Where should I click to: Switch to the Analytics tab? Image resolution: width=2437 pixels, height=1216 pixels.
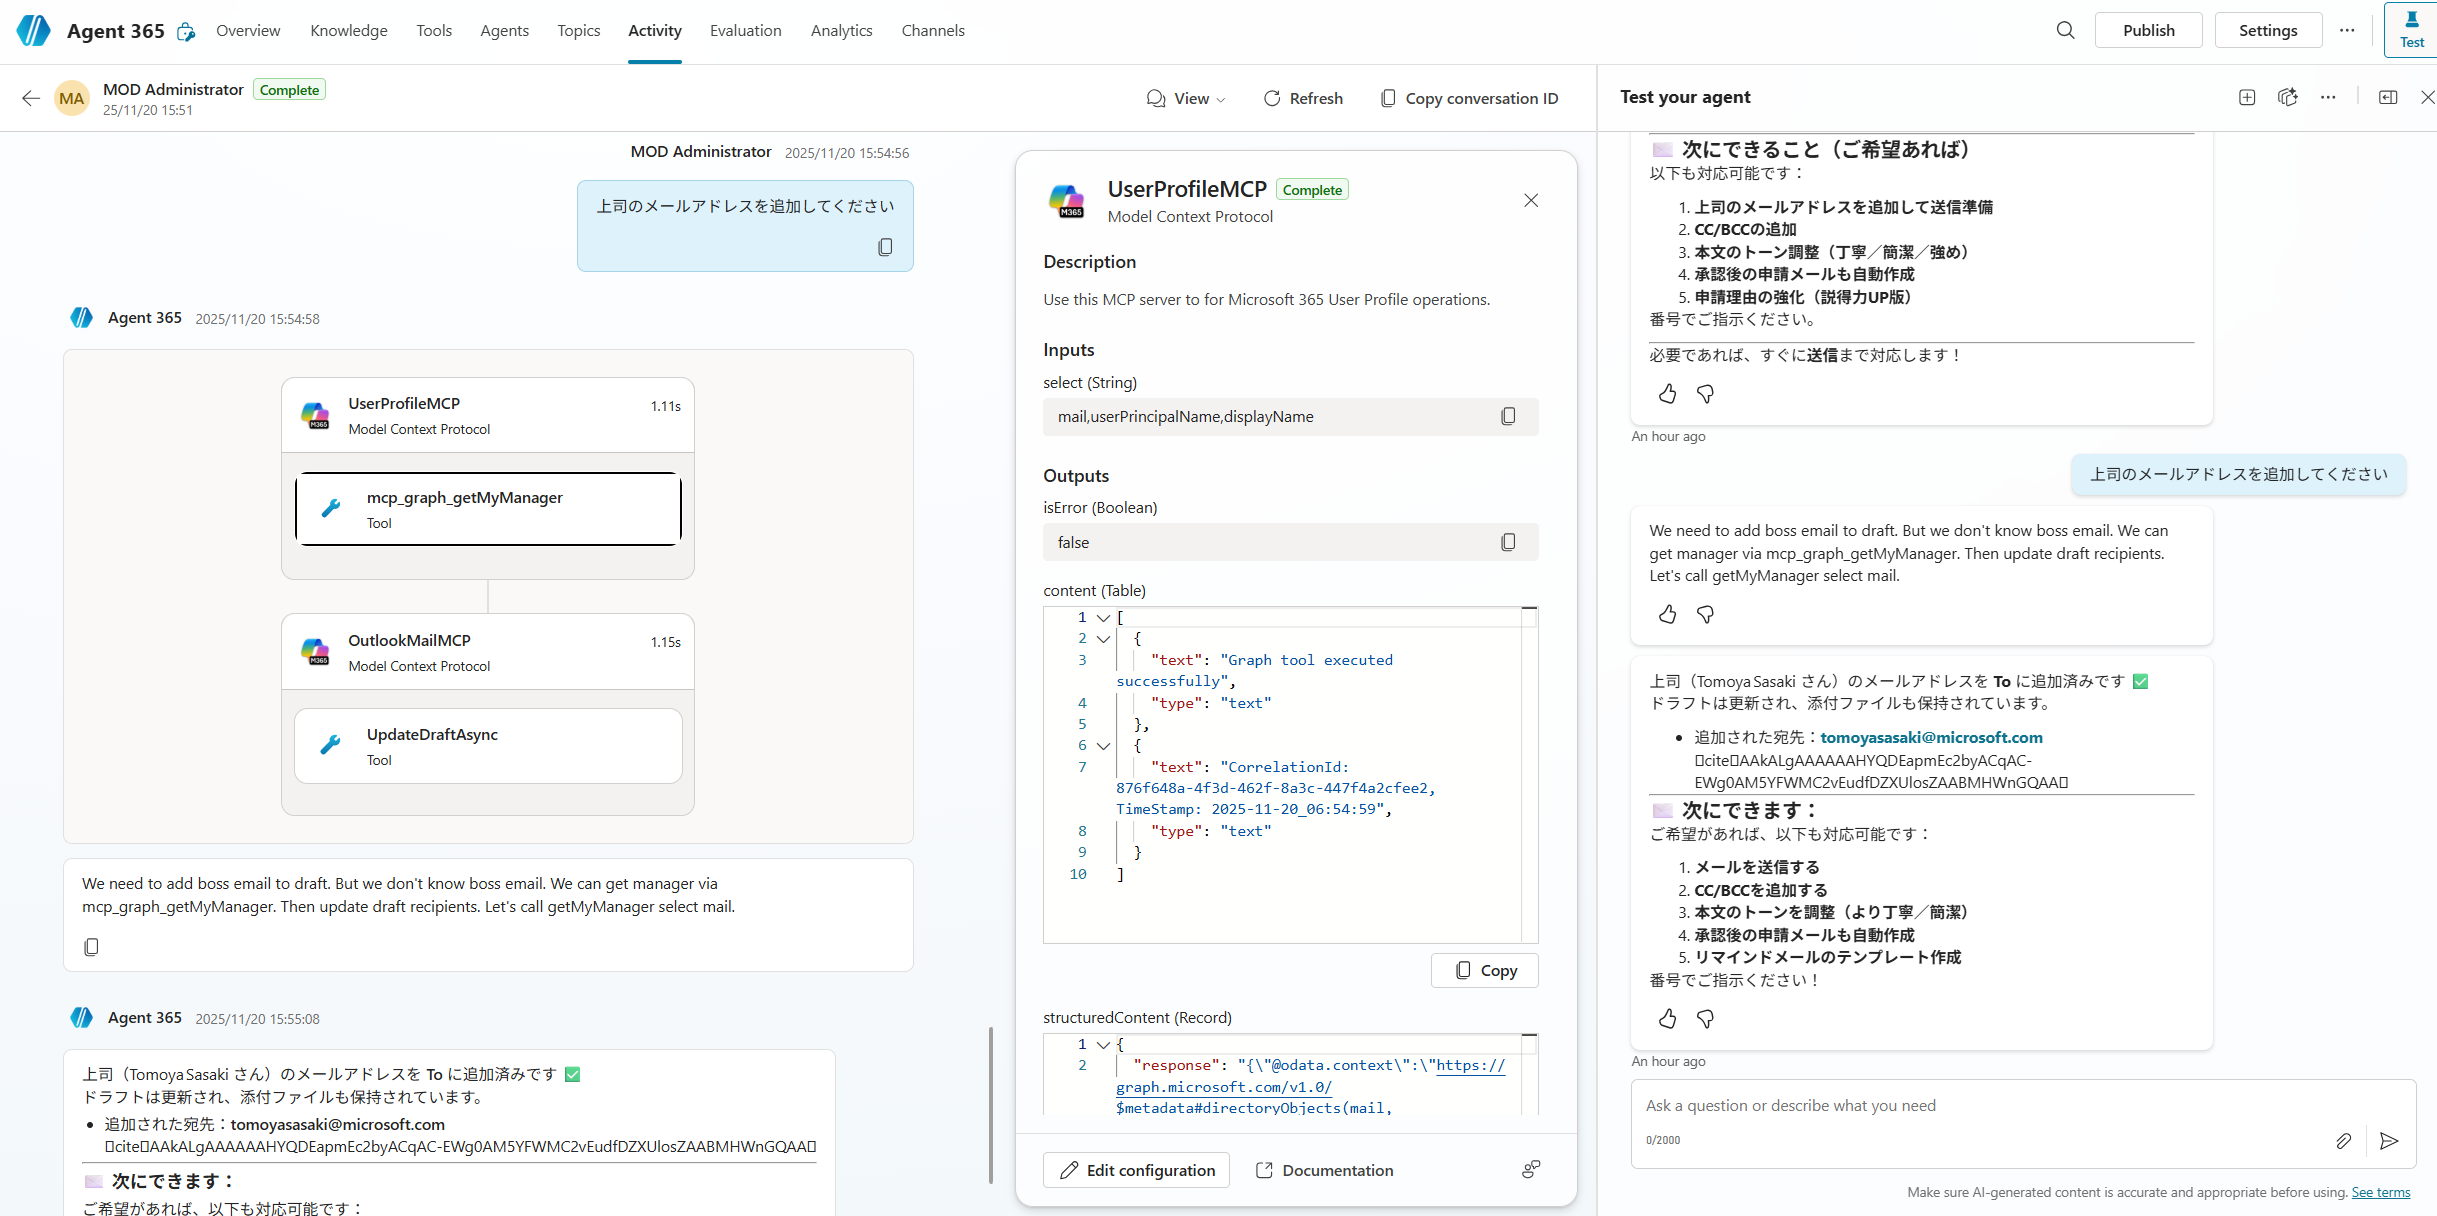841,30
